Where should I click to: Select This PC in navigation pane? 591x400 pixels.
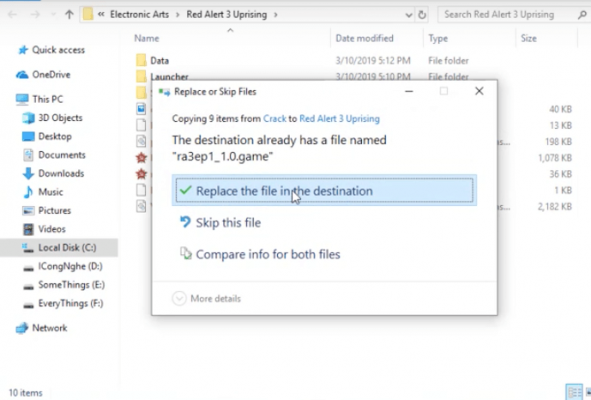pyautogui.click(x=47, y=99)
